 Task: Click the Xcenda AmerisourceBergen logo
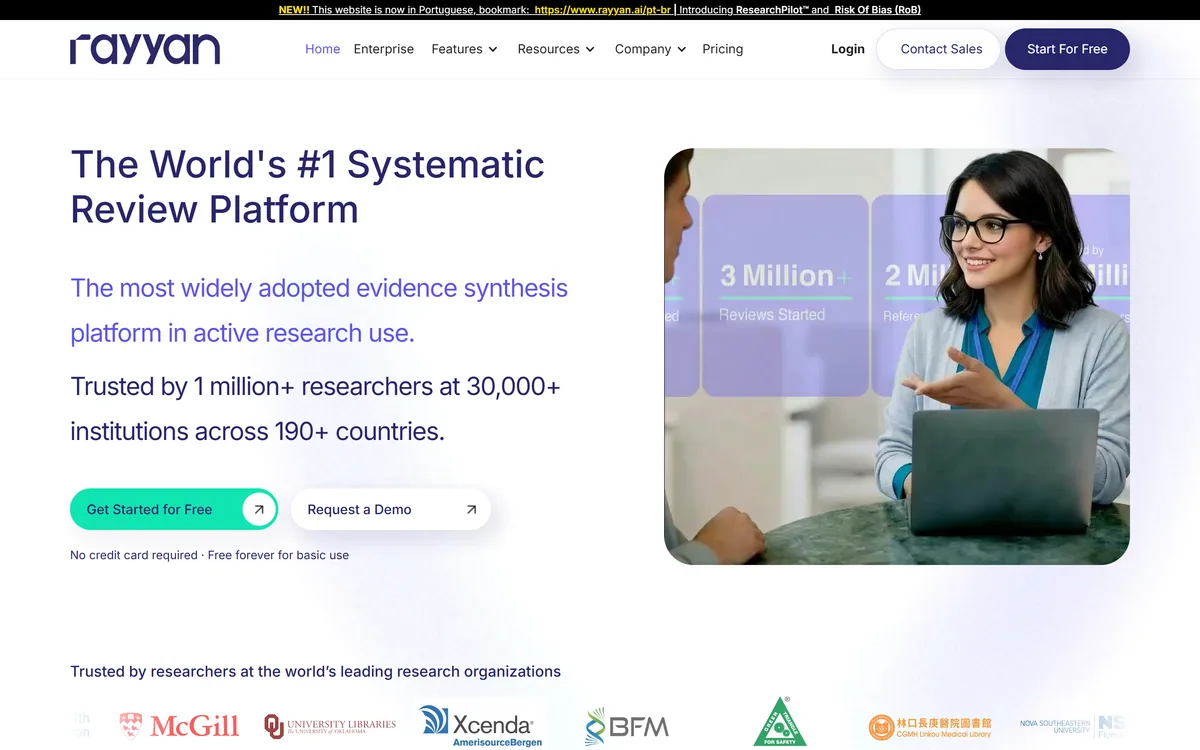pyautogui.click(x=481, y=725)
